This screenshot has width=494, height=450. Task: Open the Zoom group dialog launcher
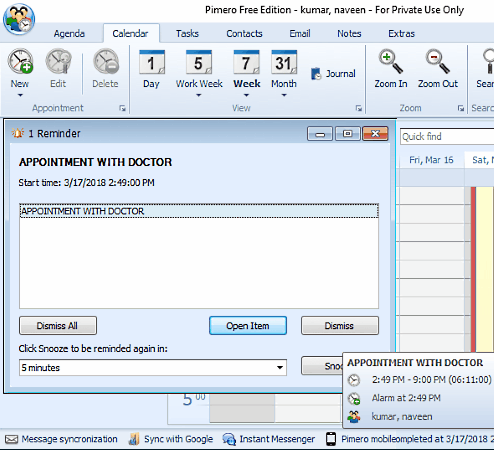[461, 108]
